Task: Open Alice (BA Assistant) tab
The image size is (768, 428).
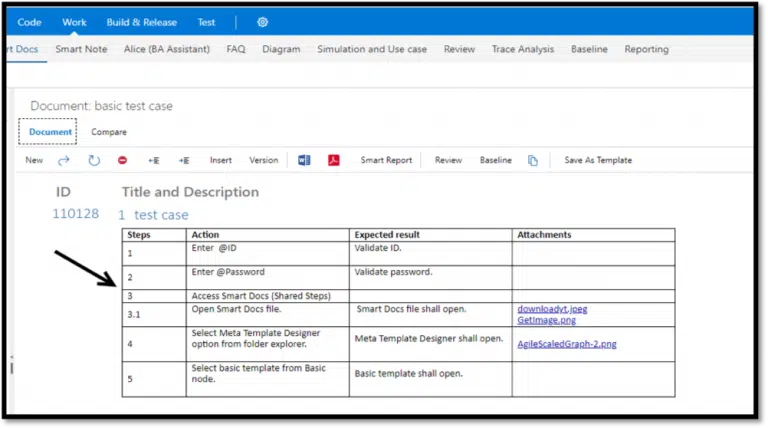Action: [167, 49]
